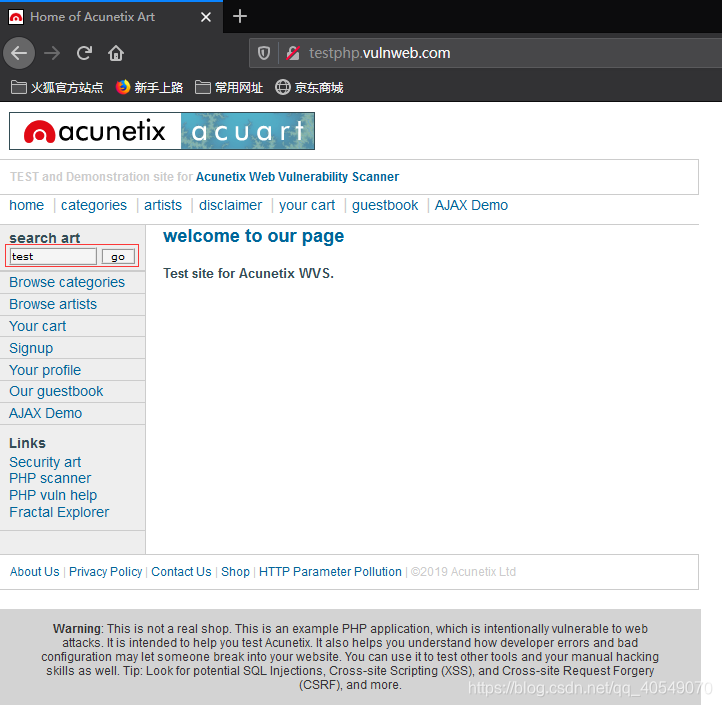Follow the PHP scanner link
Image resolution: width=722 pixels, height=707 pixels.
point(50,479)
